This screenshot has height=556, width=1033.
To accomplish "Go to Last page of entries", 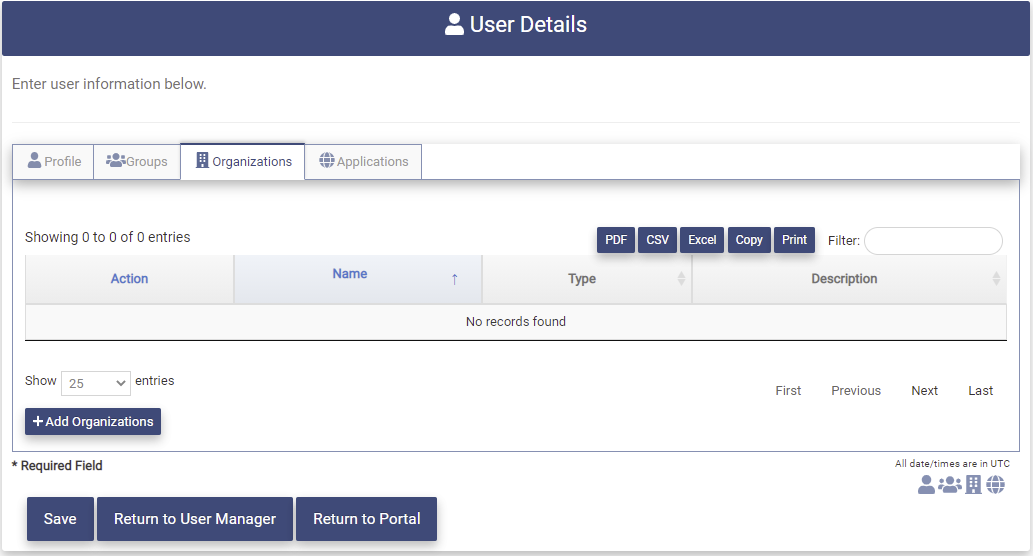I will pos(980,391).
